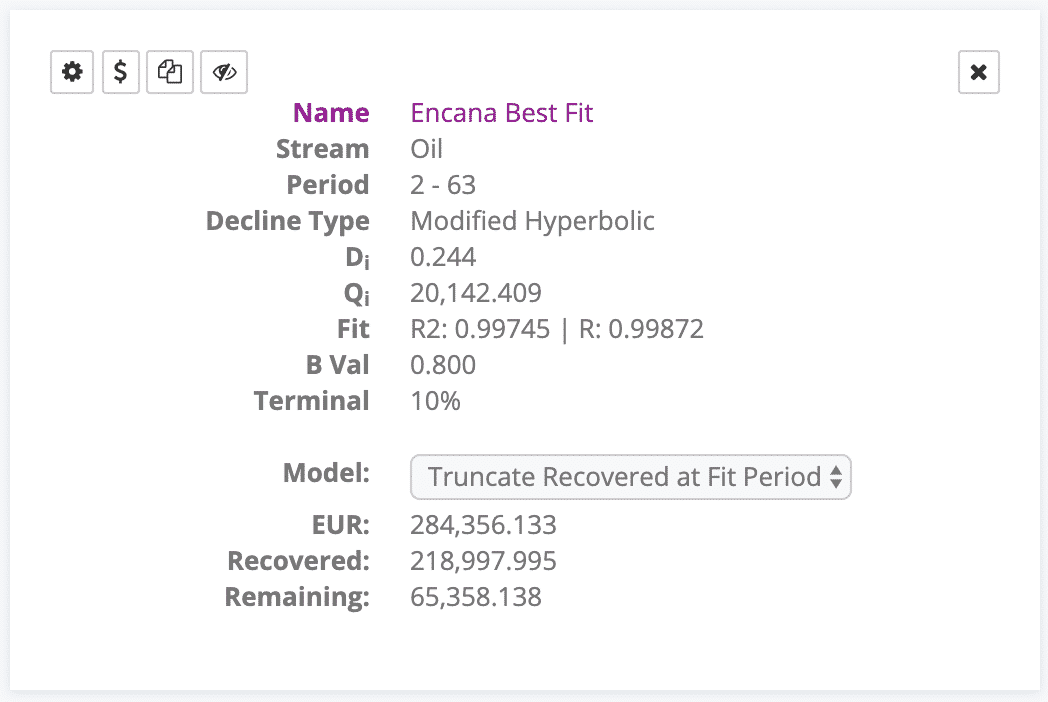Click the Model: field label

click(x=326, y=473)
